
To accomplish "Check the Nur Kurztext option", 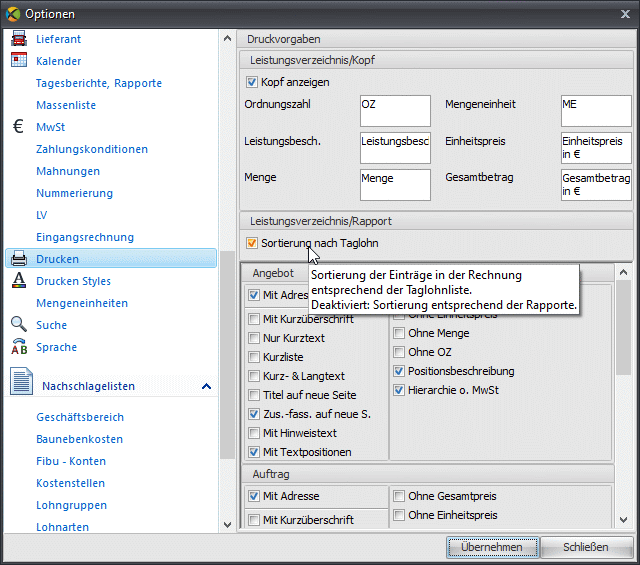I will 254,338.
